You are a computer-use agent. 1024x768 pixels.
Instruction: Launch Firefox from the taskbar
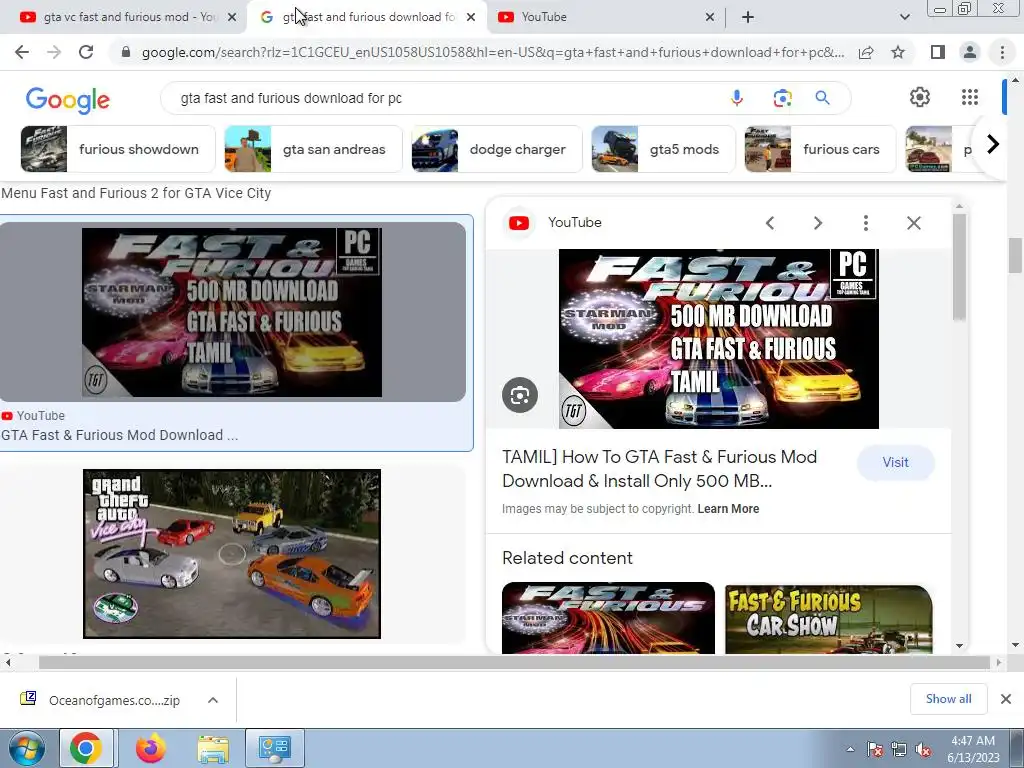pyautogui.click(x=150, y=748)
